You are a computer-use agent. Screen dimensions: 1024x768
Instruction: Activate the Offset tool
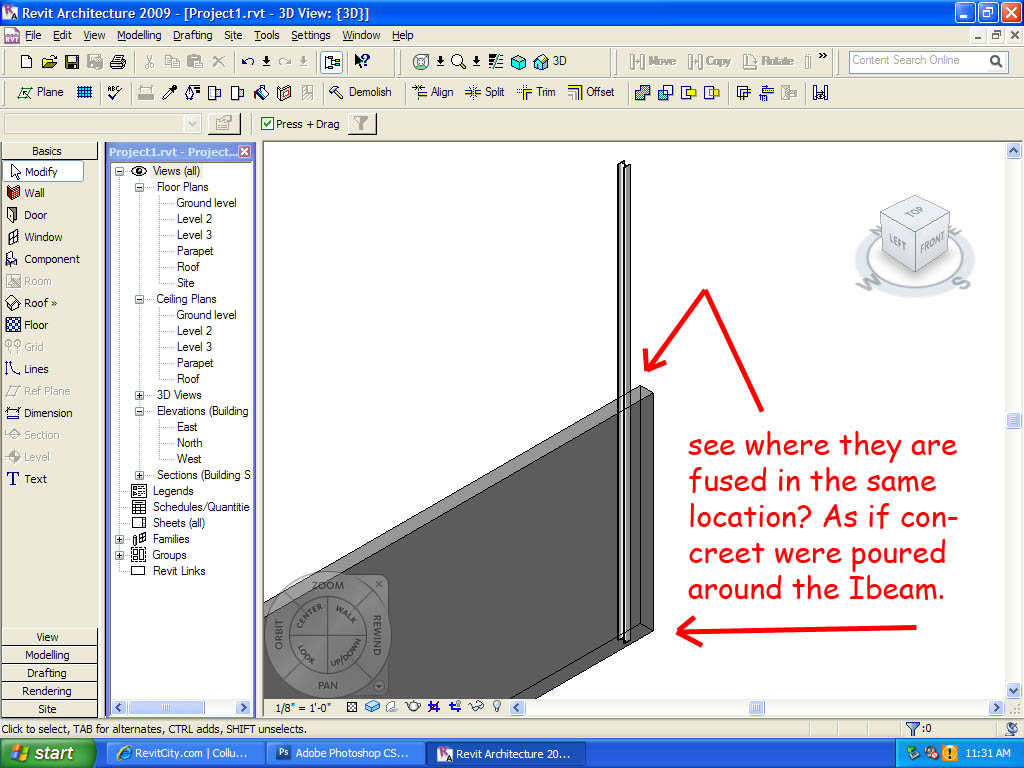point(590,92)
